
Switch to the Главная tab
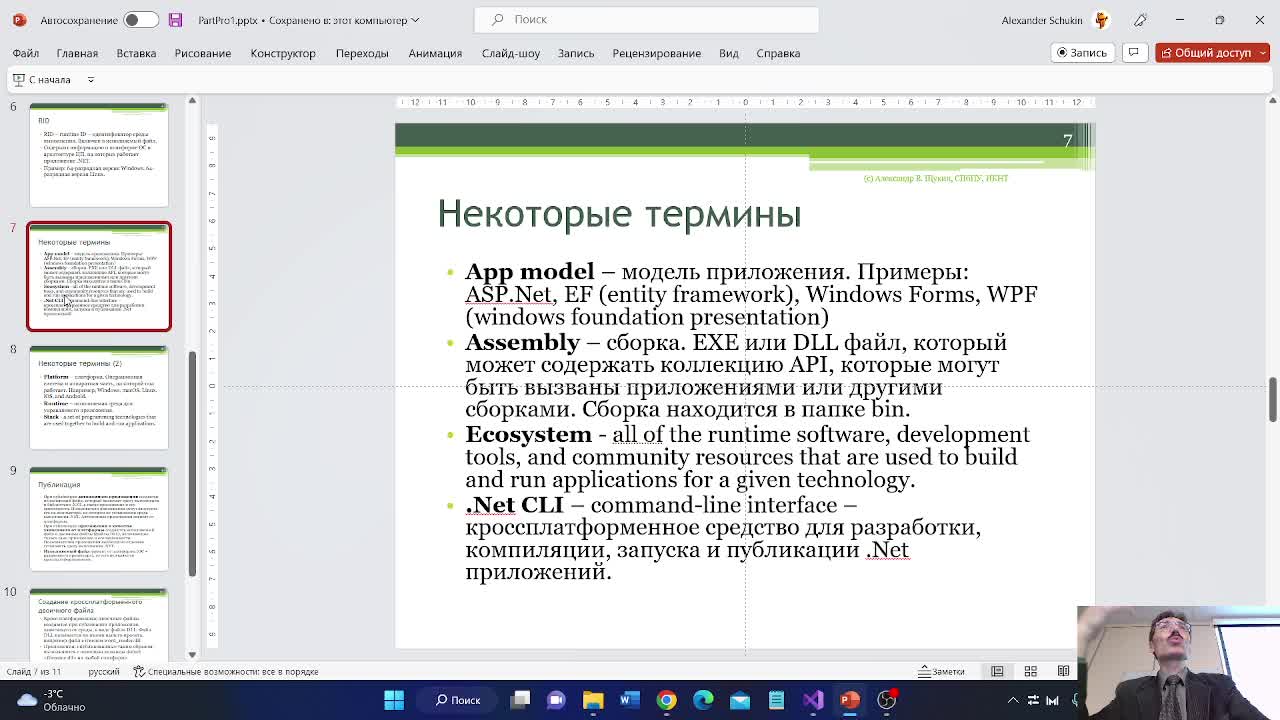(77, 53)
